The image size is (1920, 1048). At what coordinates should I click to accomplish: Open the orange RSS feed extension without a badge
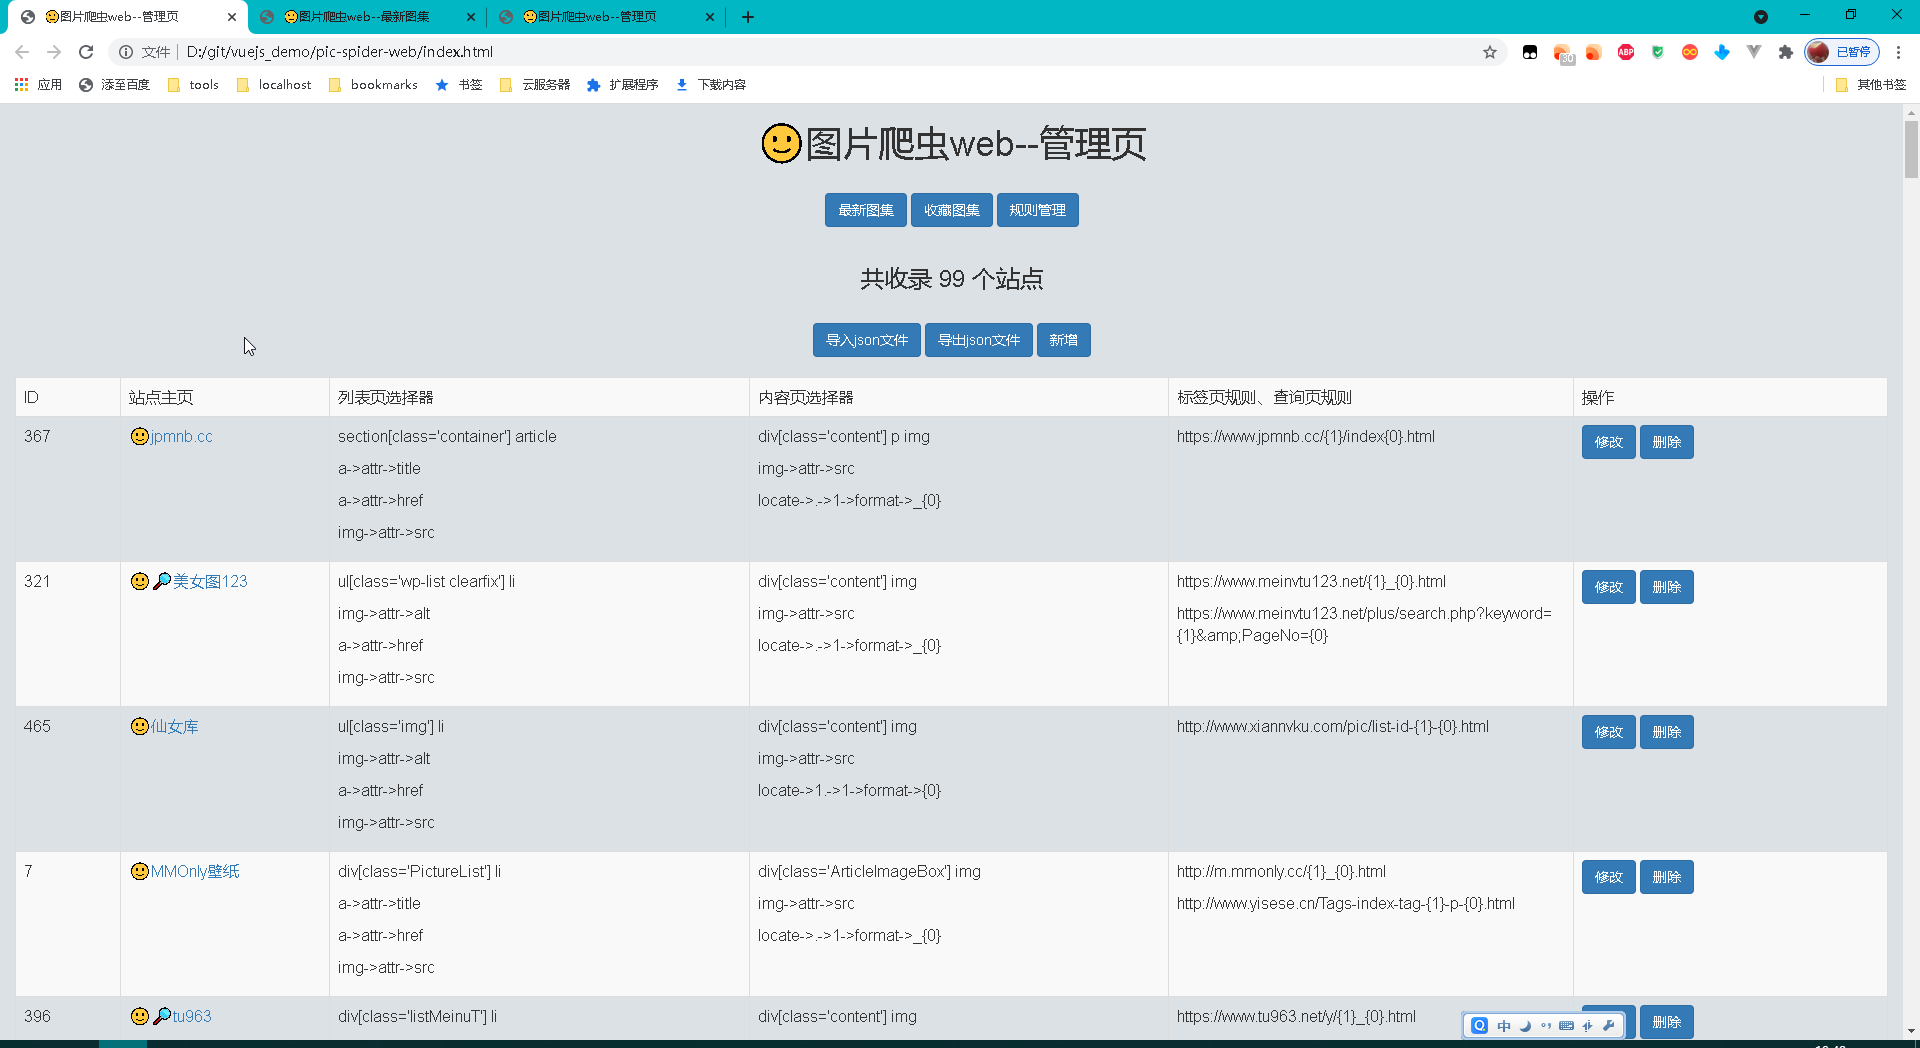1594,52
